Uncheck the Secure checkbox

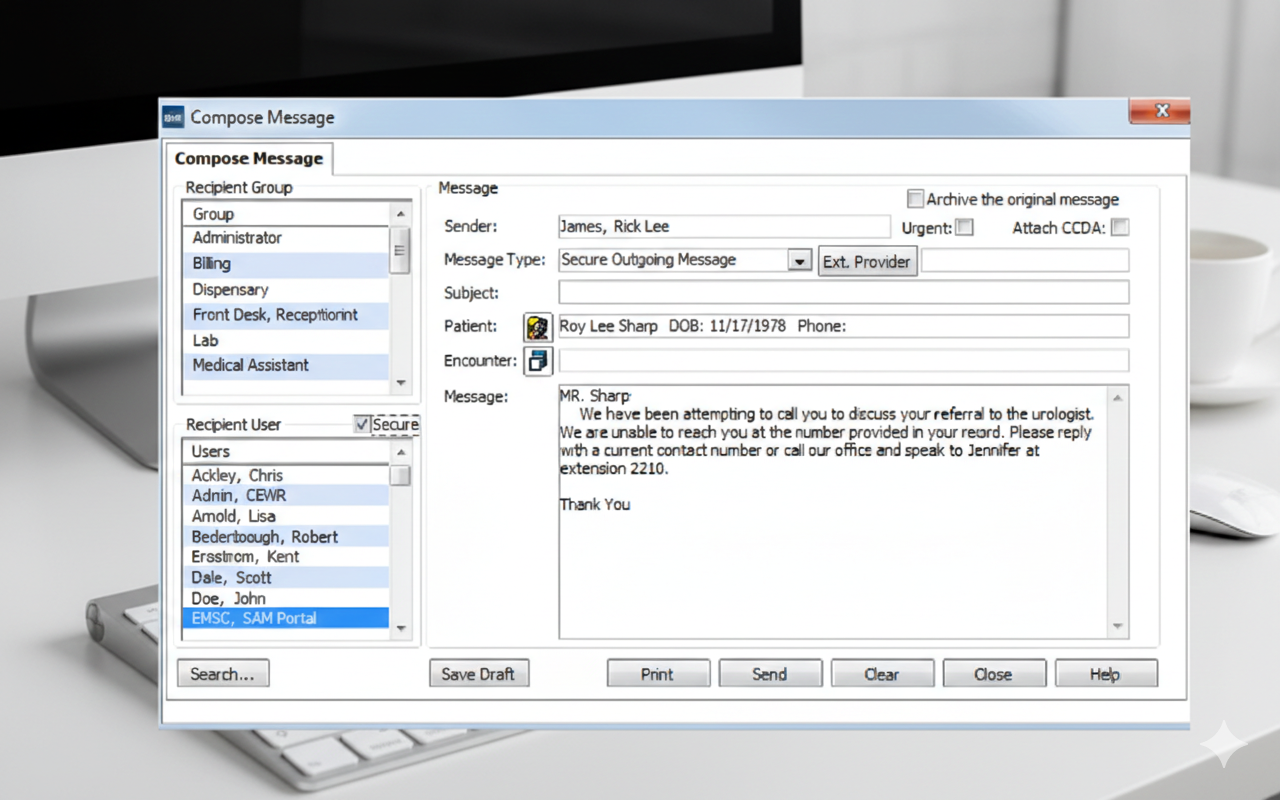(x=362, y=425)
